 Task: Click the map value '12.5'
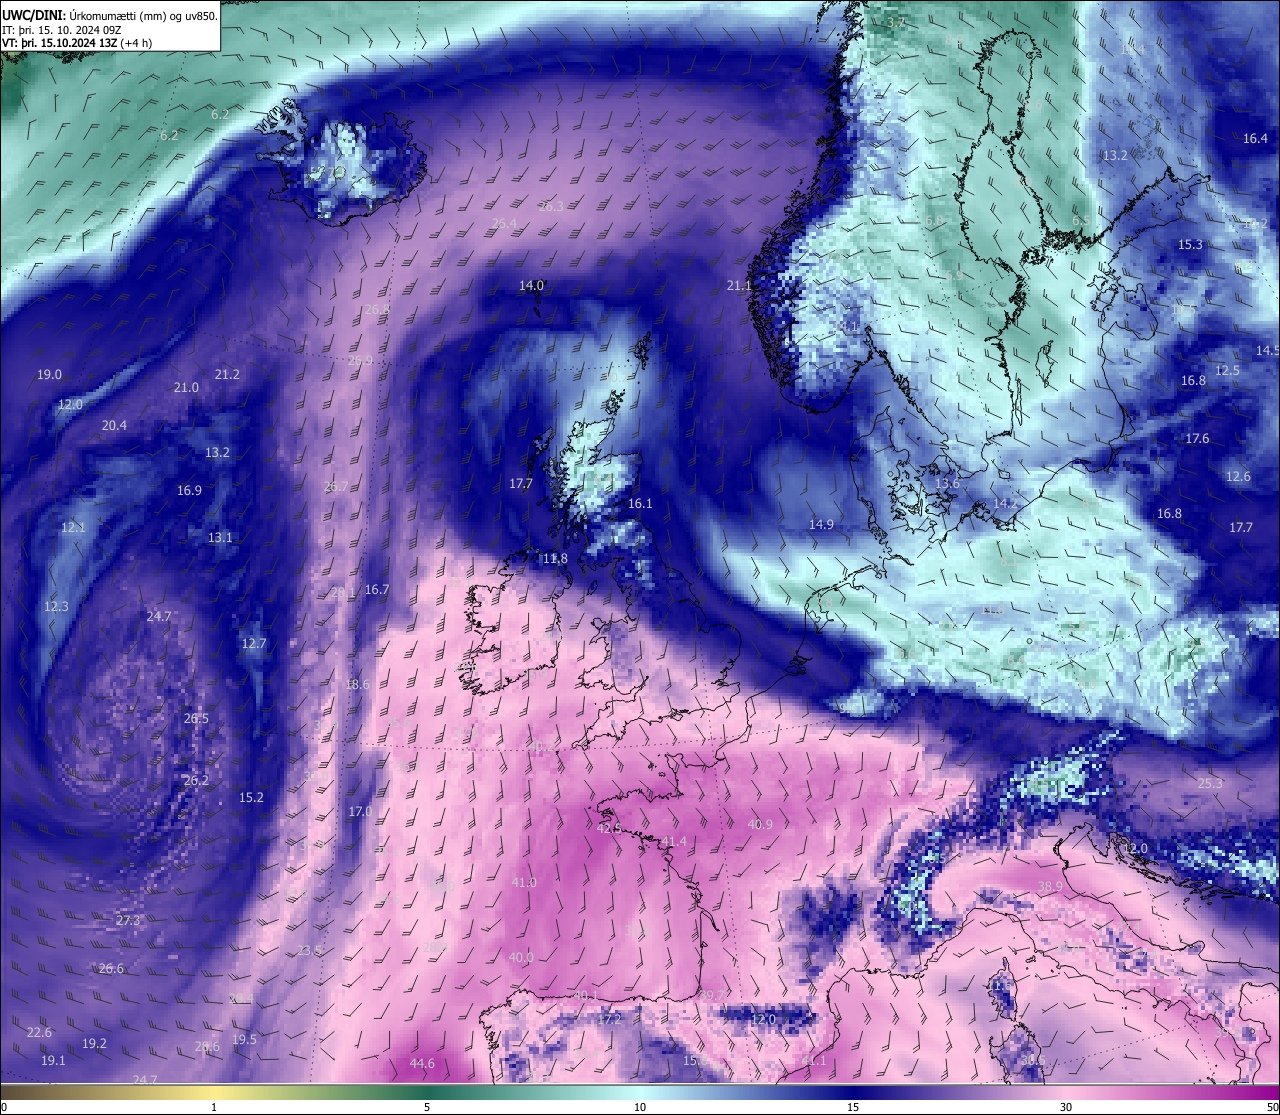[1227, 370]
